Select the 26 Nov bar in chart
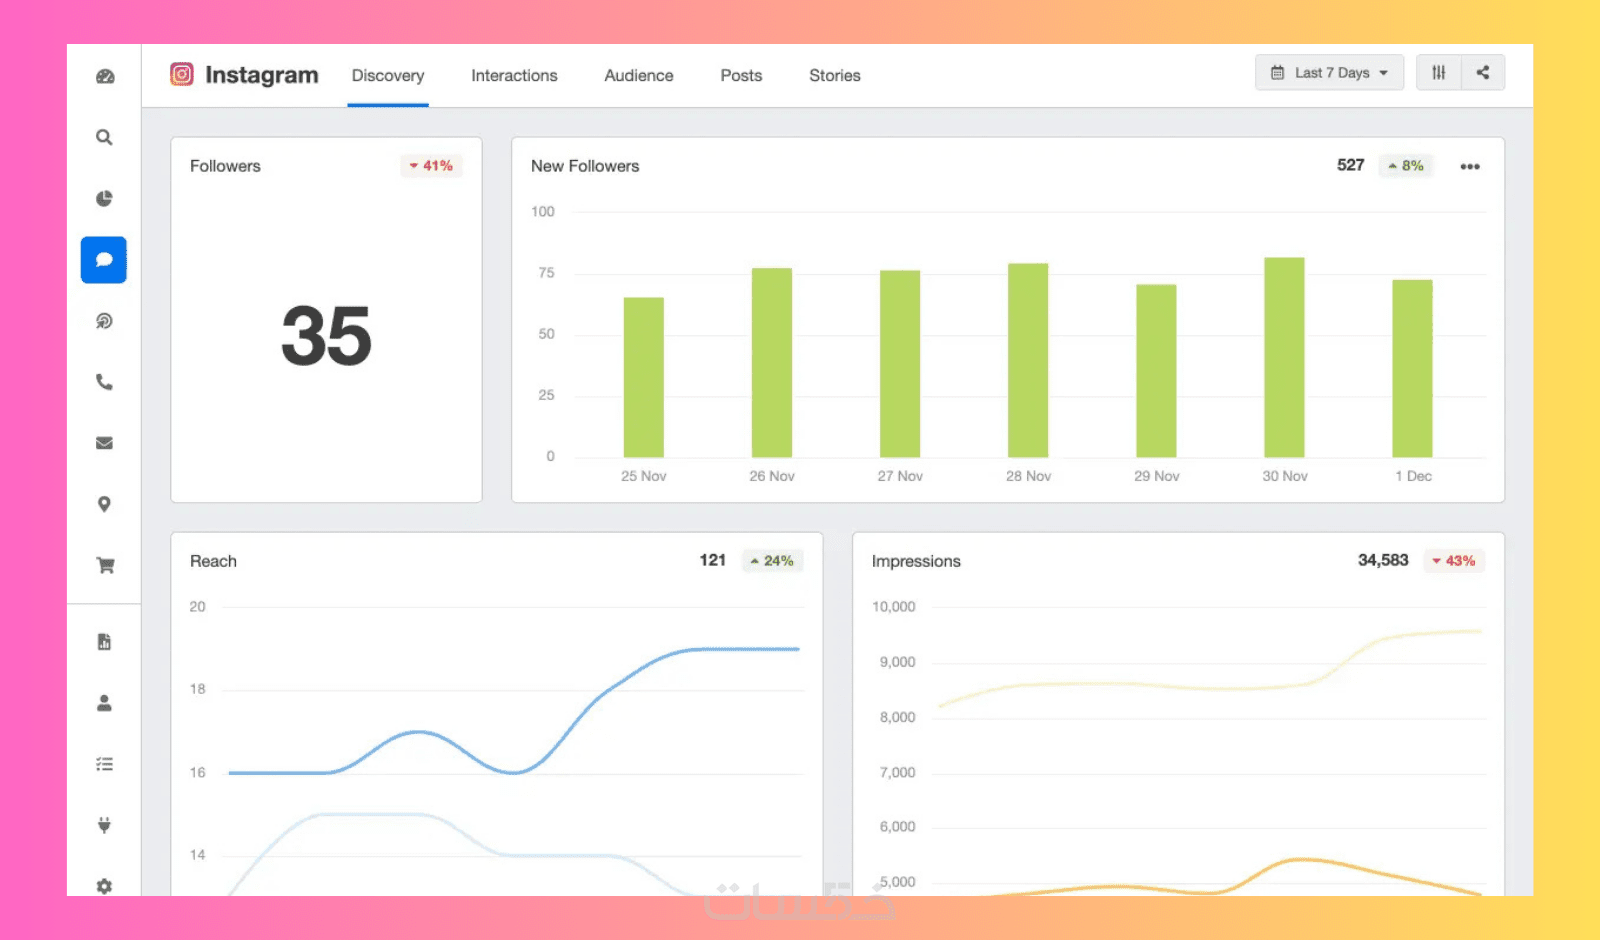Screen dimensions: 1600x940 (x=772, y=363)
